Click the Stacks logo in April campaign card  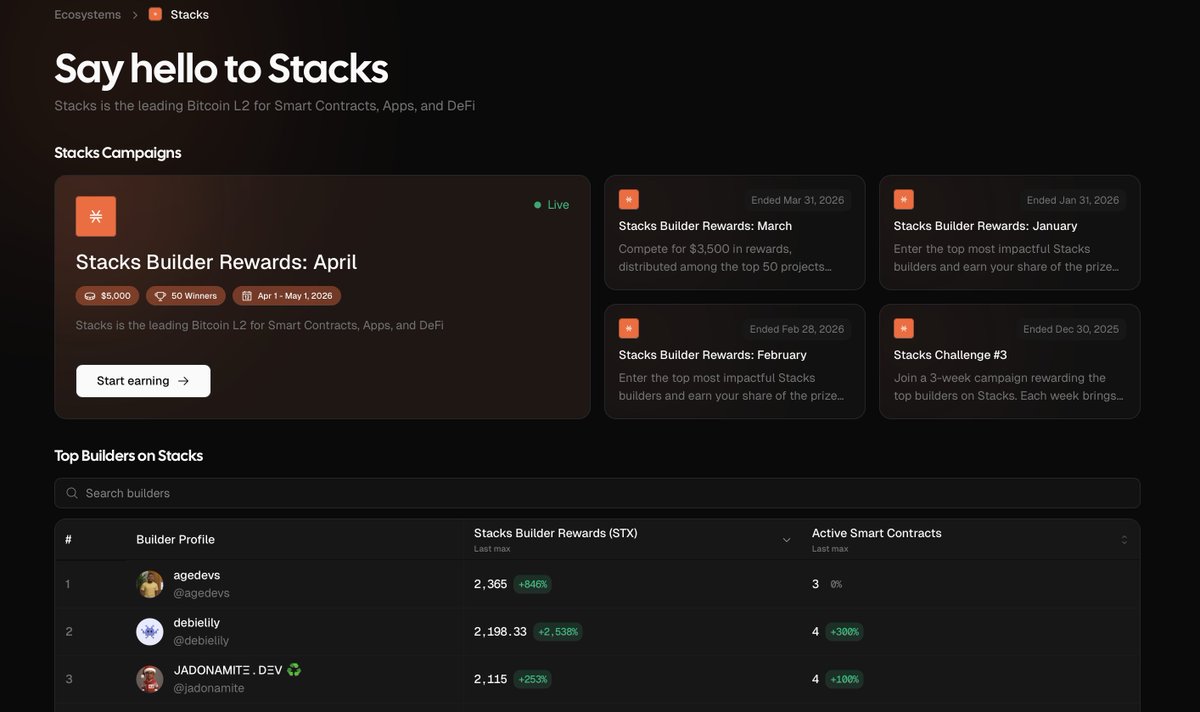pyautogui.click(x=96, y=216)
